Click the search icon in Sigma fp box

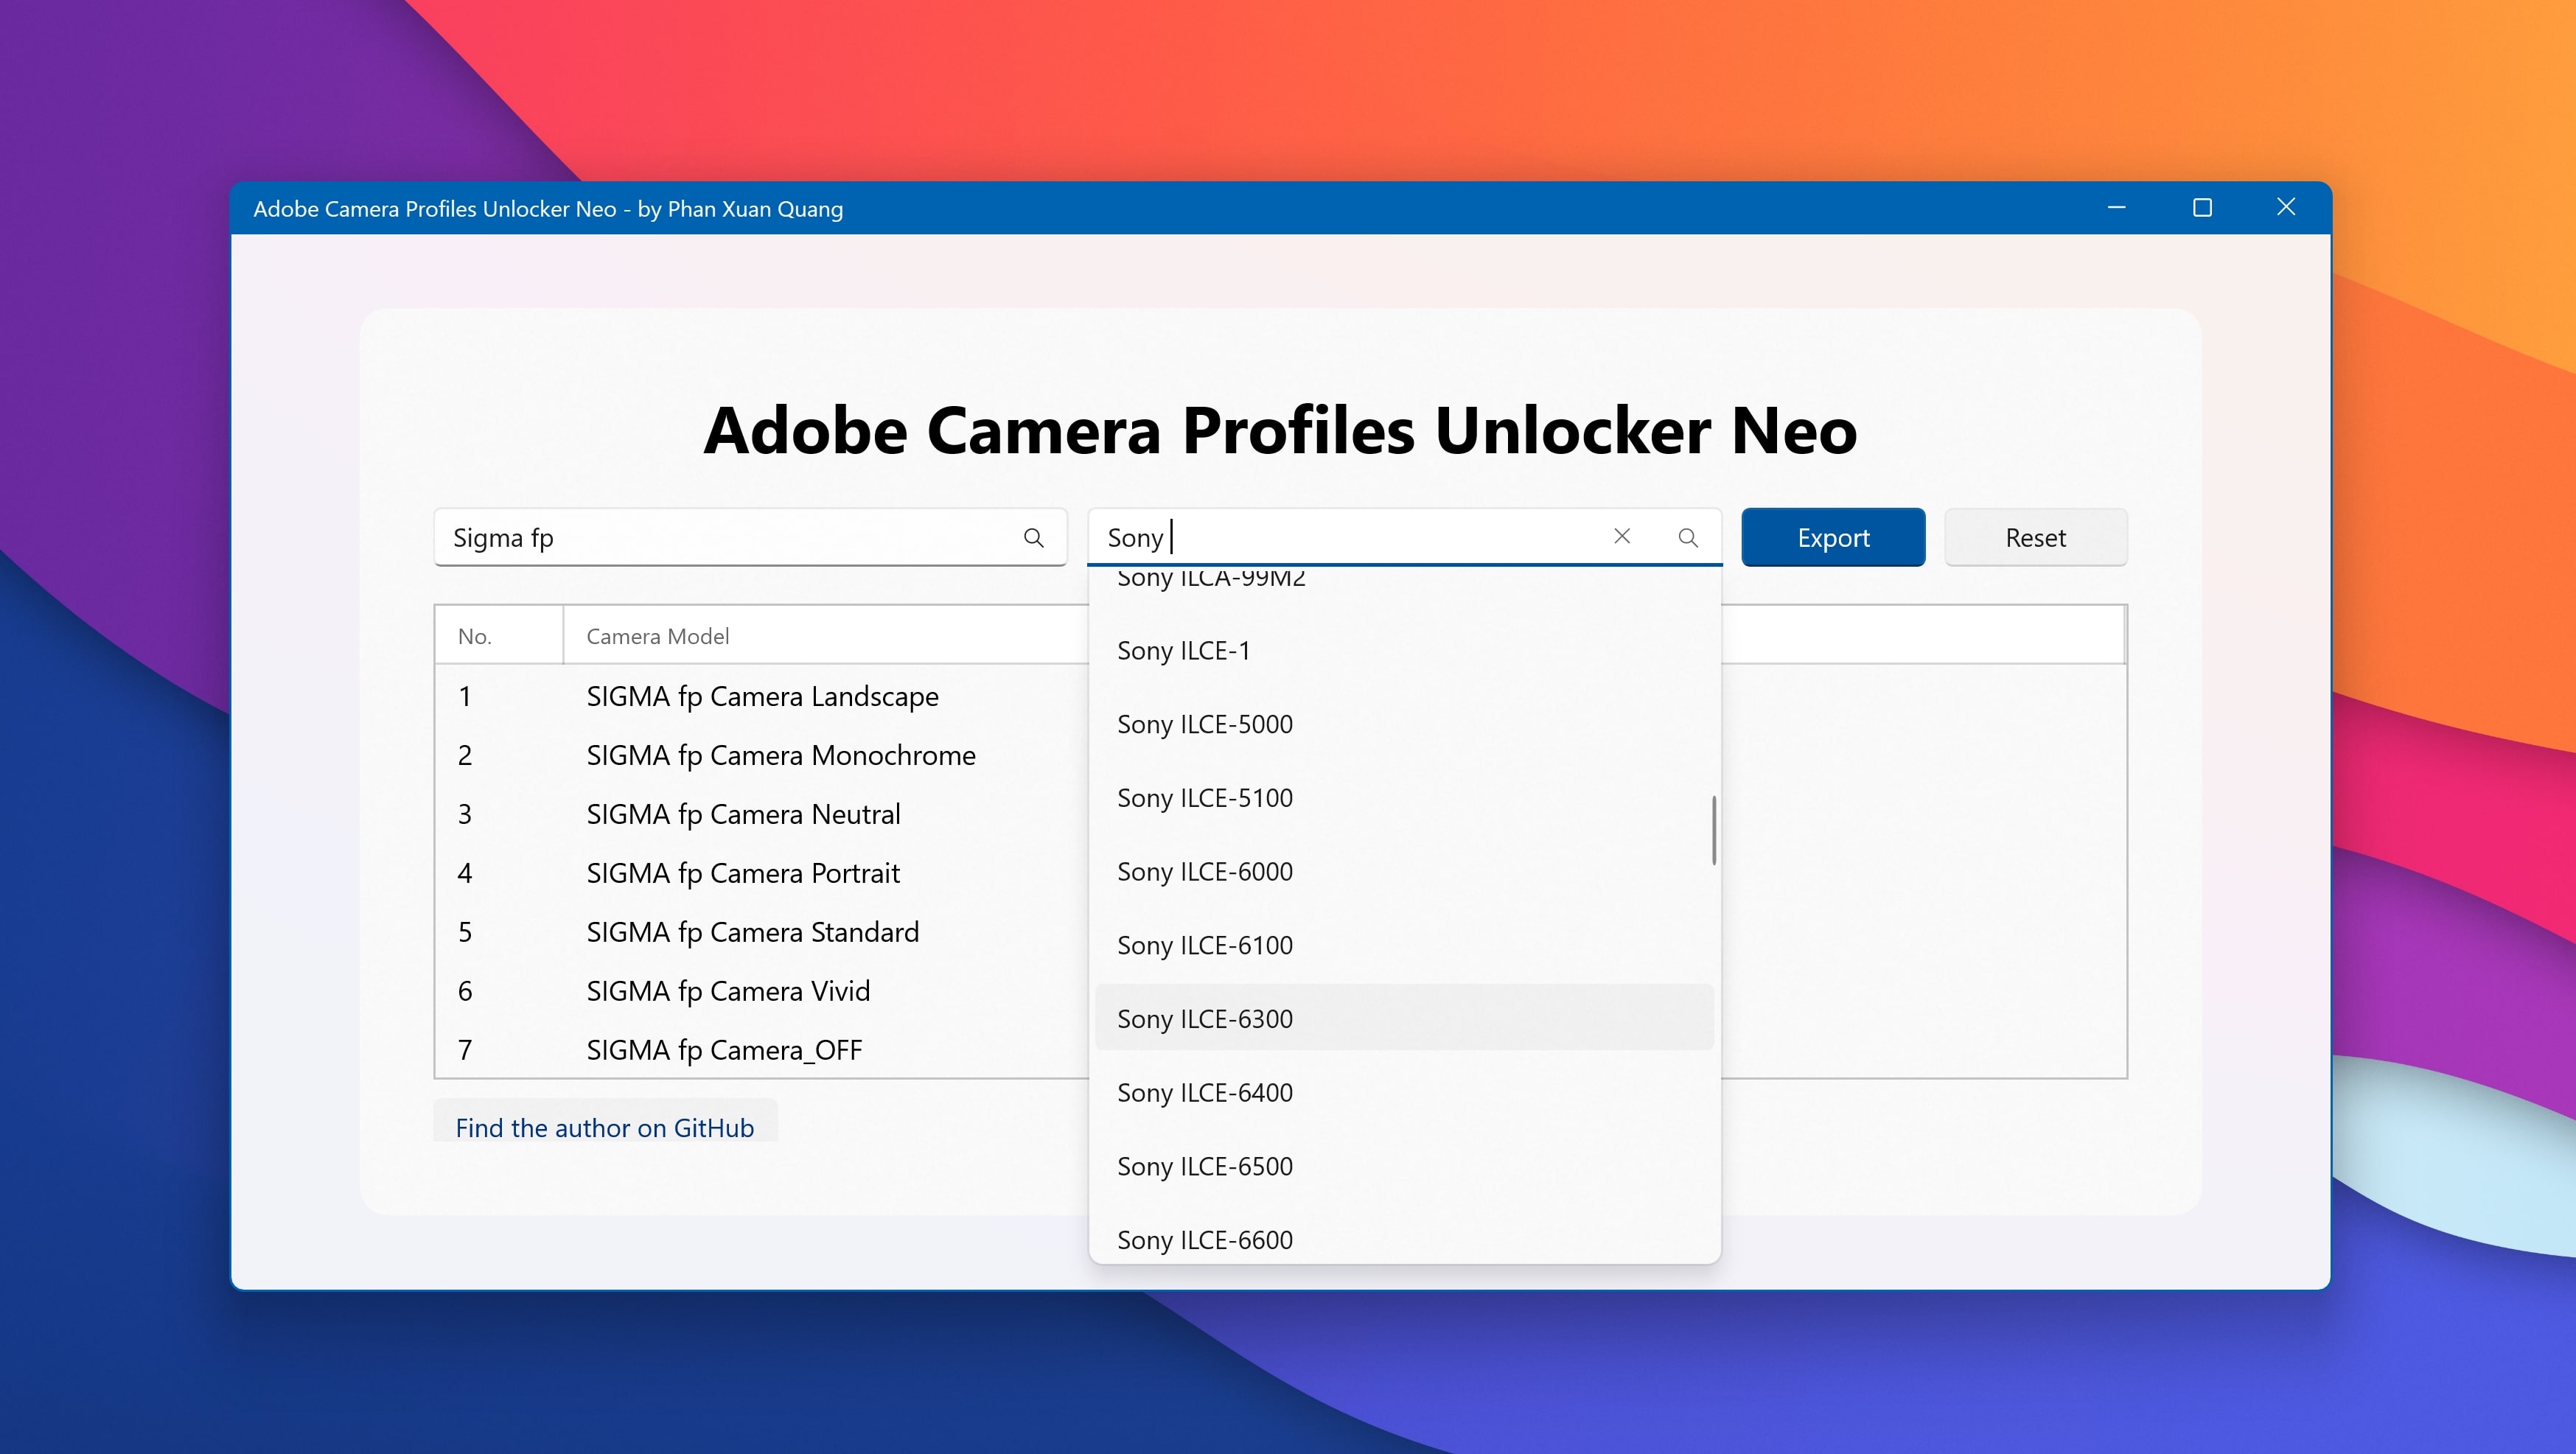(x=1033, y=538)
